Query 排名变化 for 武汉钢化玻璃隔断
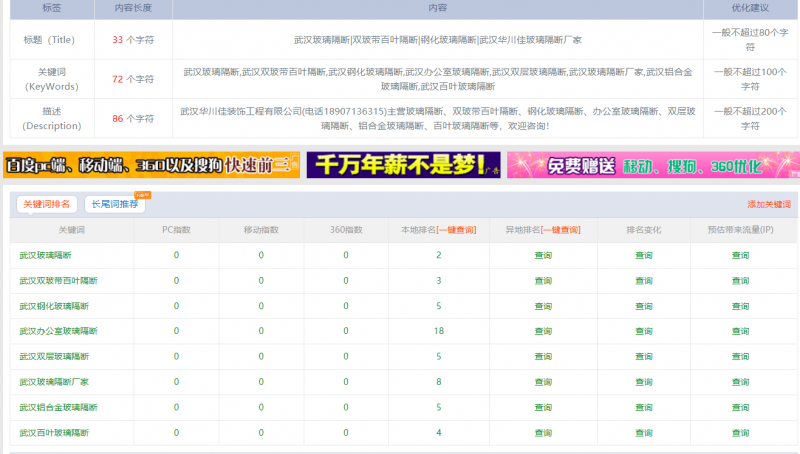Screen dimensions: 800x454 tap(644, 306)
